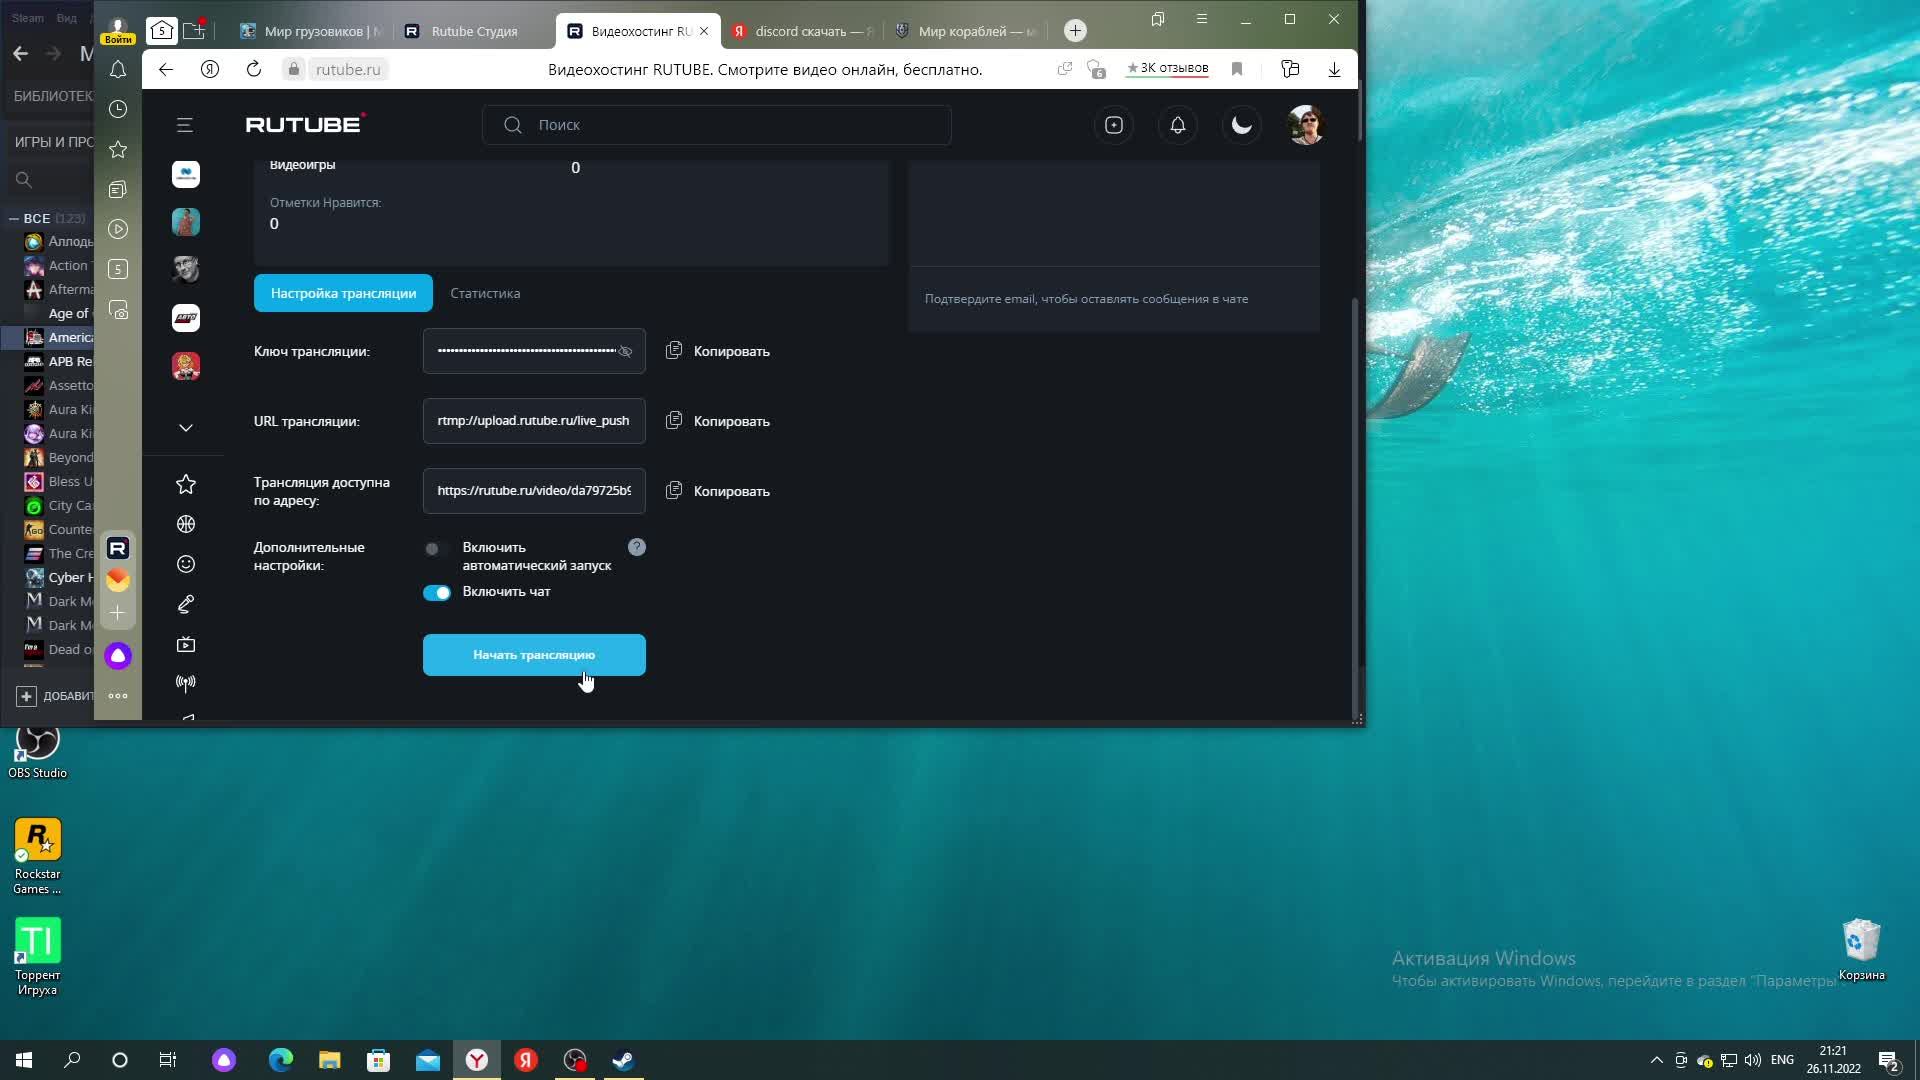Open the Rutube hamburger menu
1920x1080 pixels.
(x=185, y=125)
